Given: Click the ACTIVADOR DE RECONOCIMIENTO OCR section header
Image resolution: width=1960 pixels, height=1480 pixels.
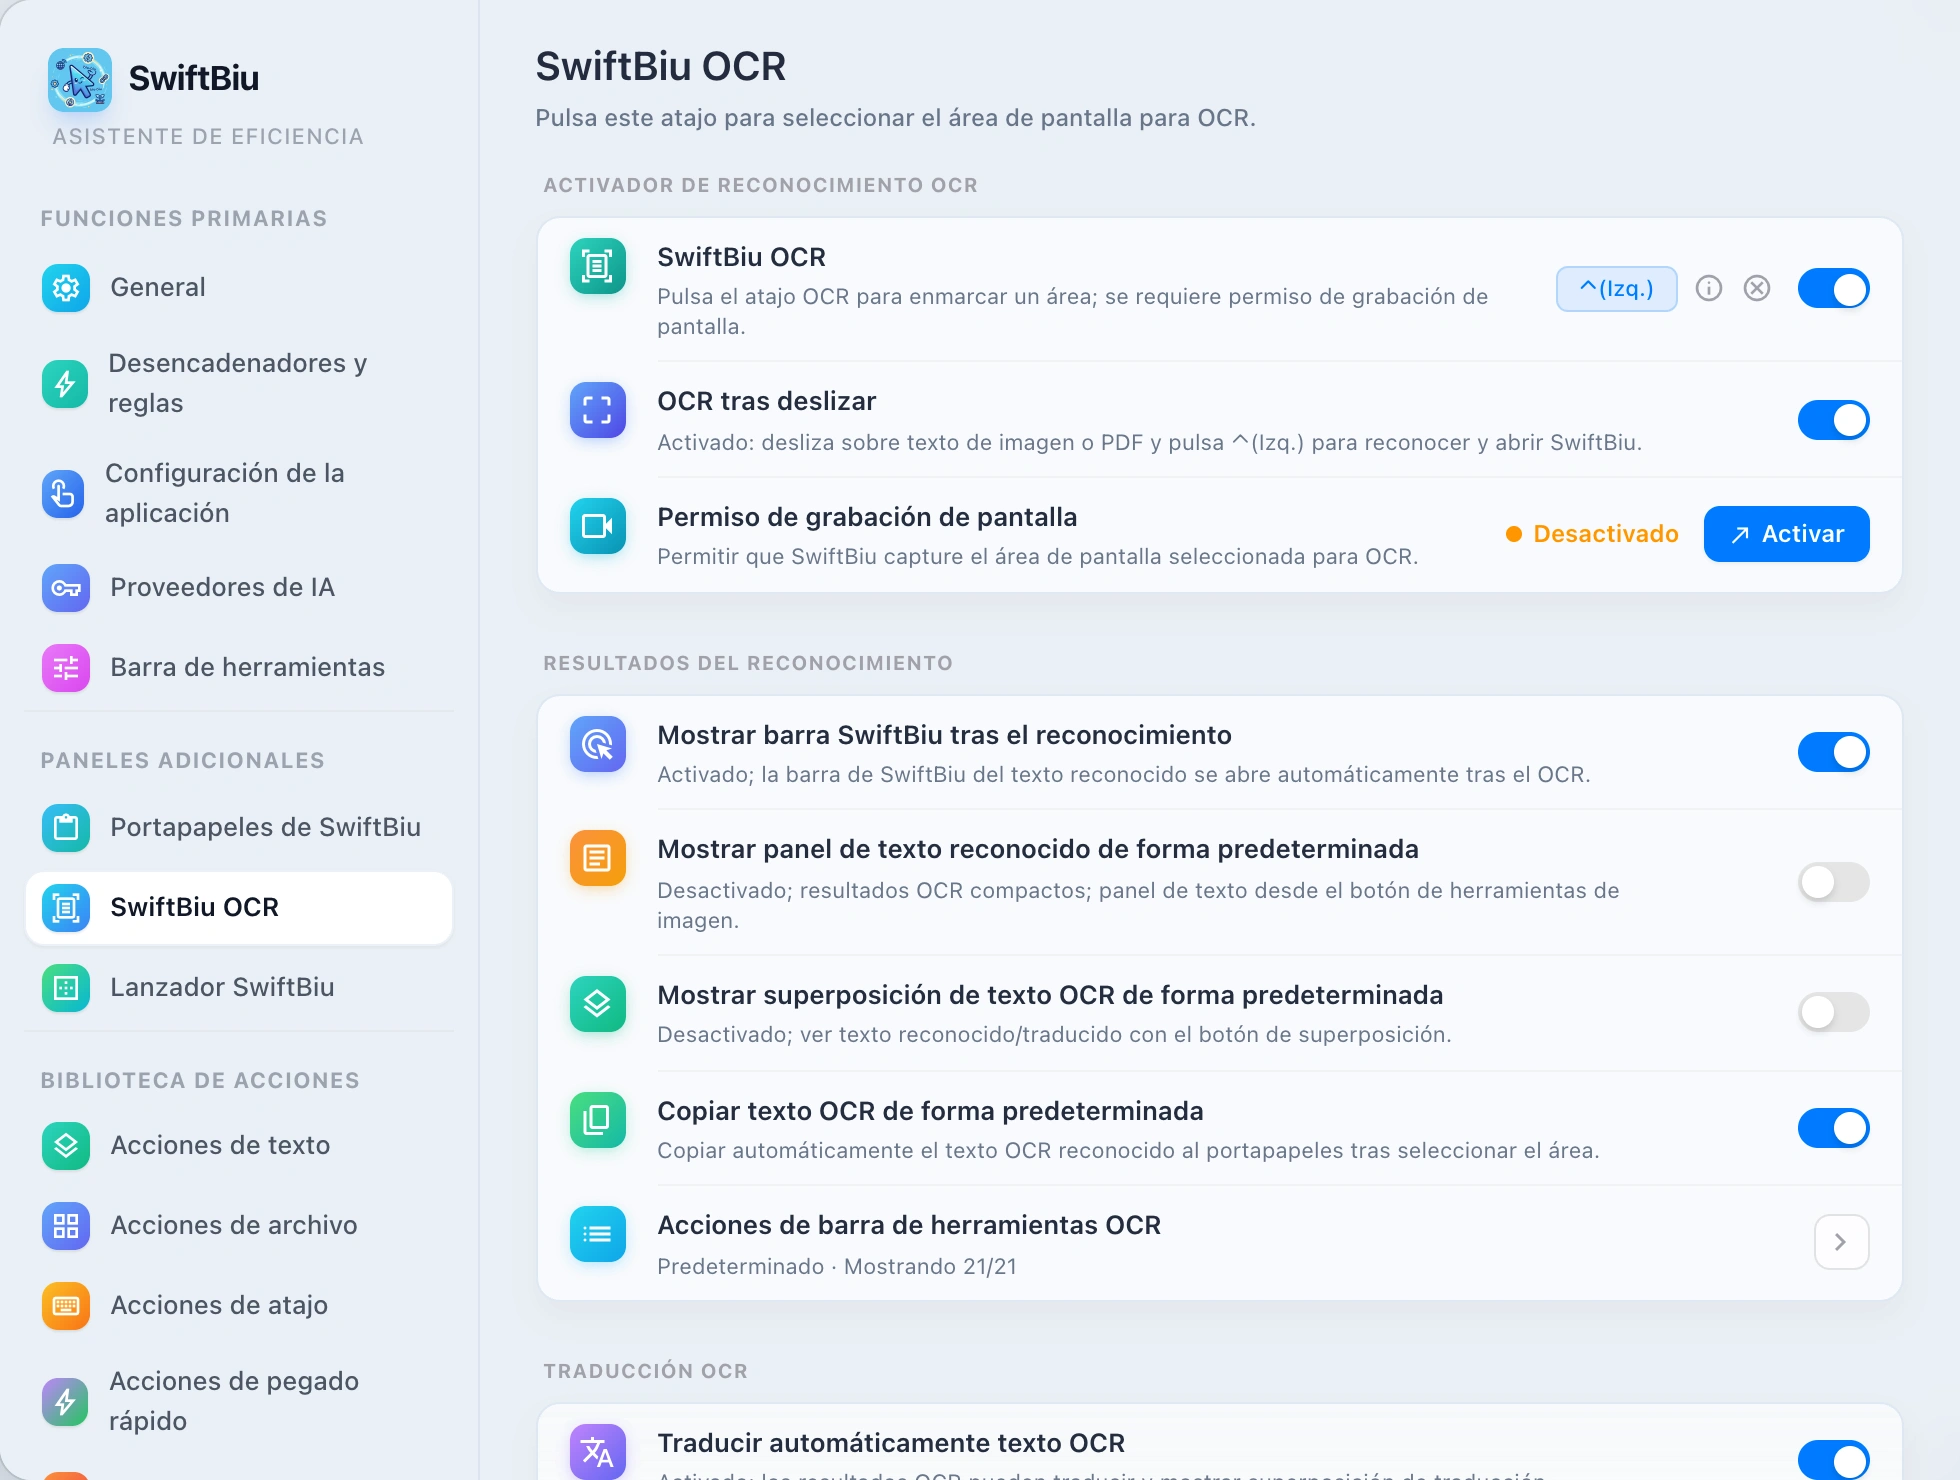Looking at the screenshot, I should point(760,186).
